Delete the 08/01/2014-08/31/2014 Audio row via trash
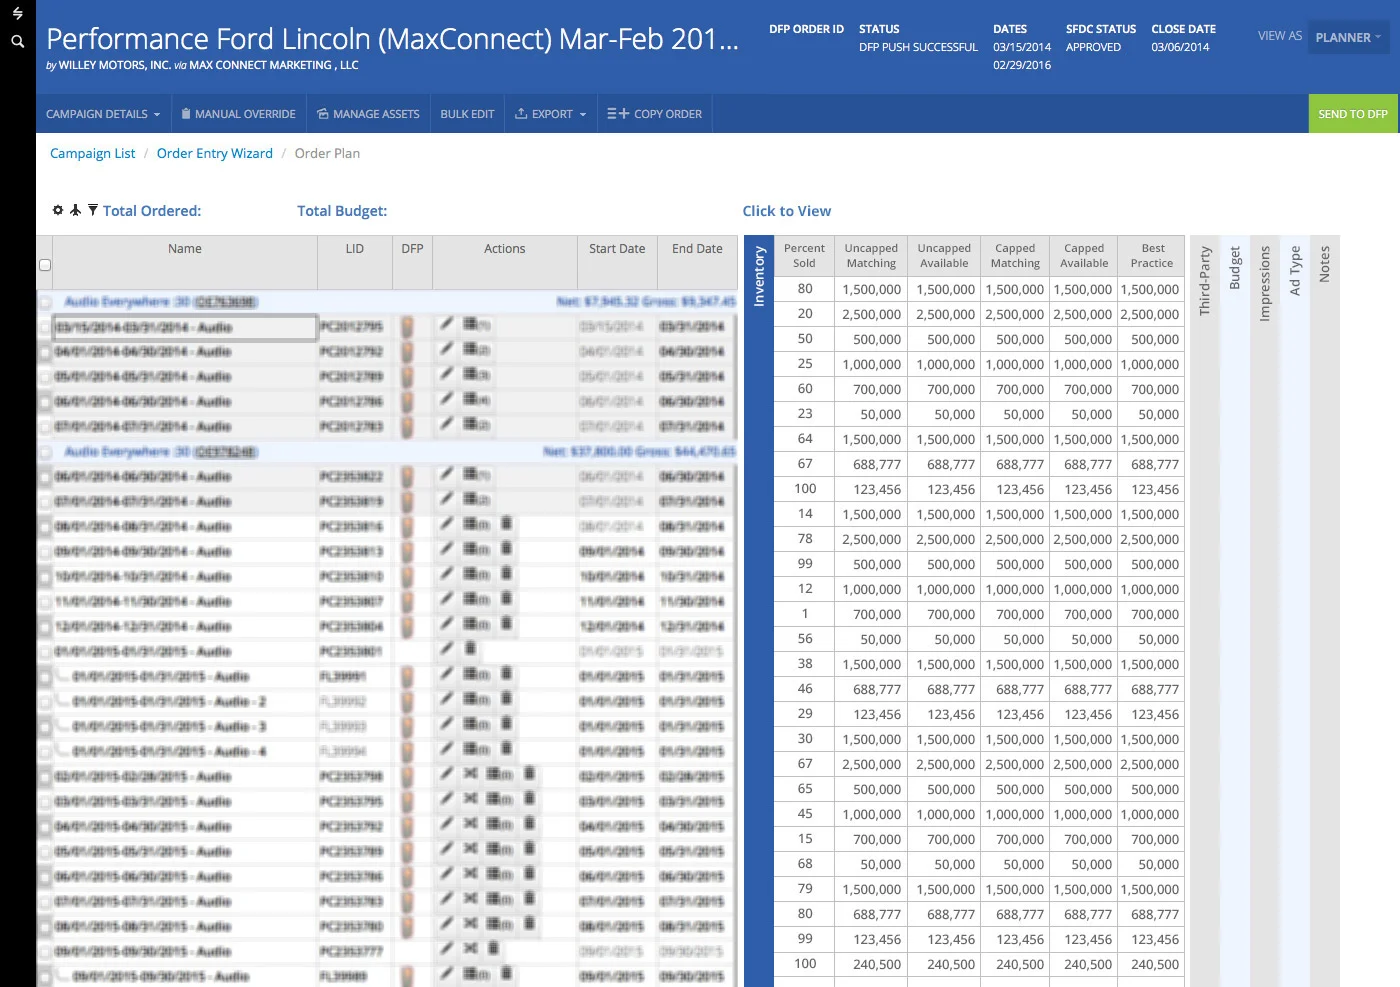Screen dimensions: 1400x987 [x=506, y=523]
